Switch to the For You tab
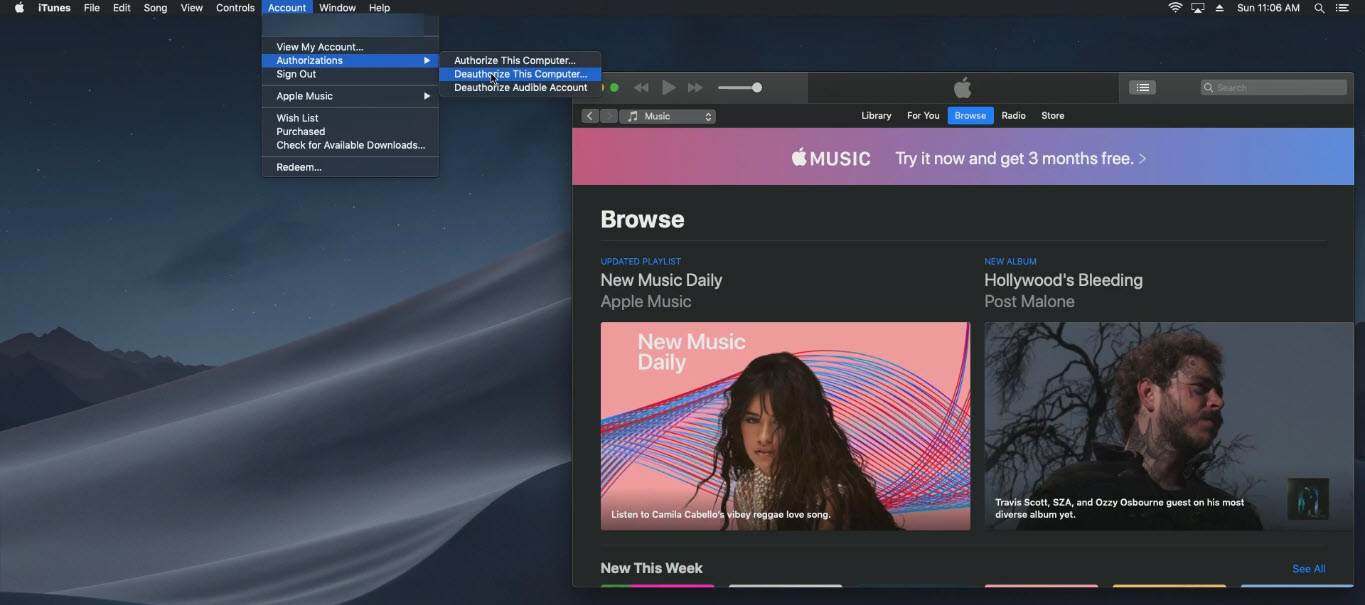1365x605 pixels. pyautogui.click(x=923, y=116)
